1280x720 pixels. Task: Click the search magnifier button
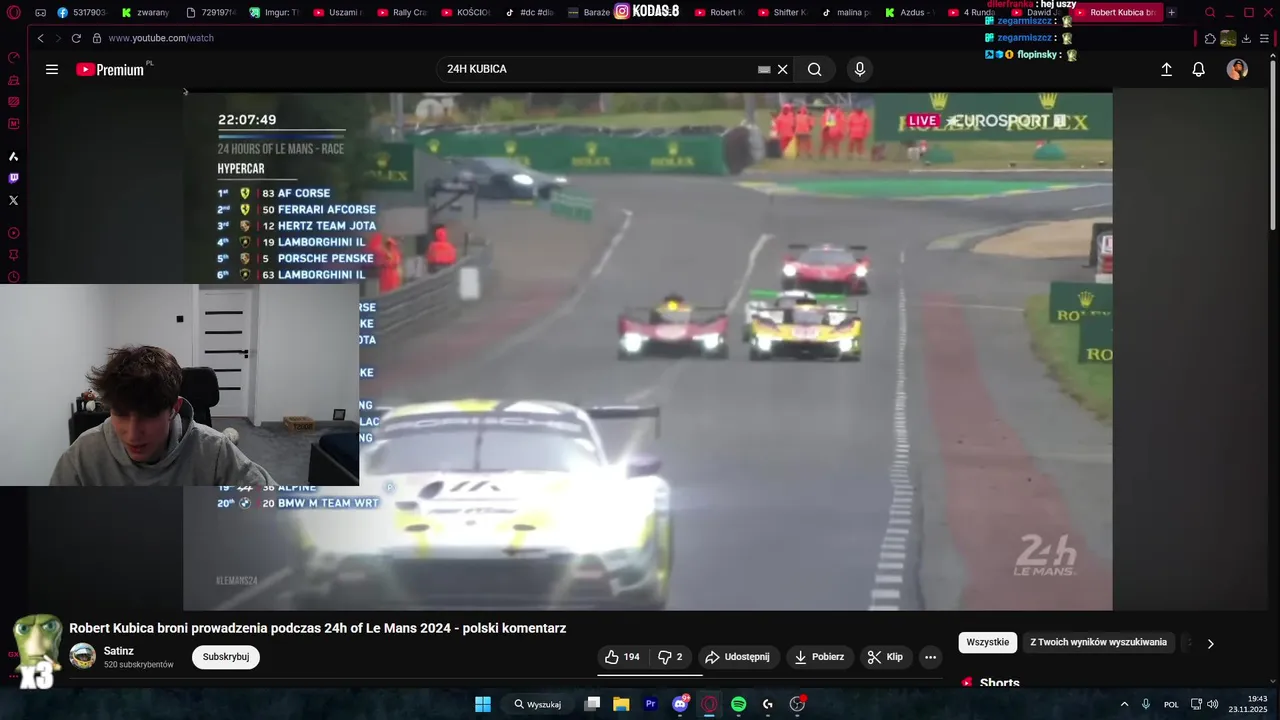point(815,69)
